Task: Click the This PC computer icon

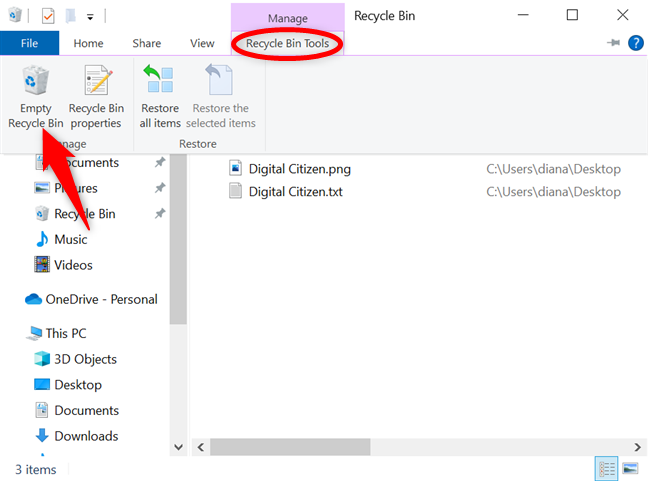Action: tap(34, 333)
